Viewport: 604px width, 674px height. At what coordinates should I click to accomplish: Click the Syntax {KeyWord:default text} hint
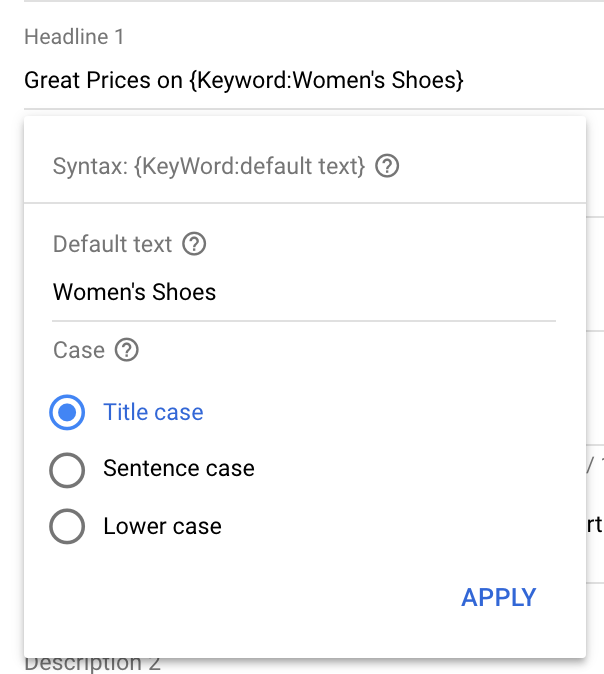pyautogui.click(x=209, y=166)
